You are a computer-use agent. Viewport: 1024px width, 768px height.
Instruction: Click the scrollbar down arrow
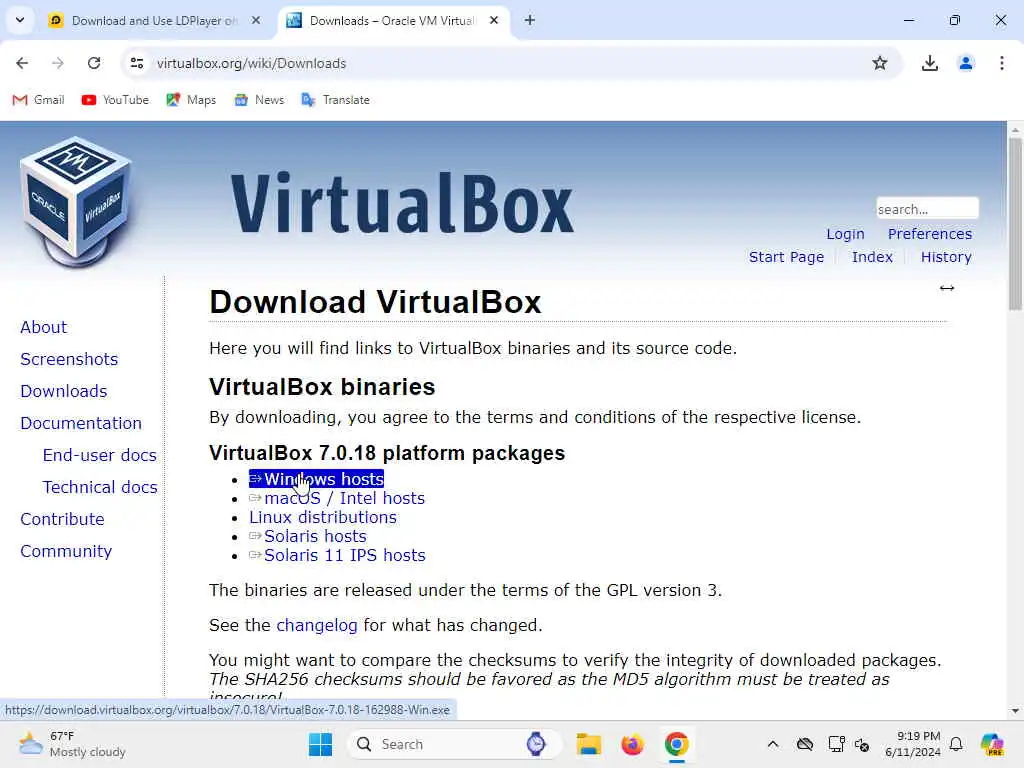click(1015, 711)
